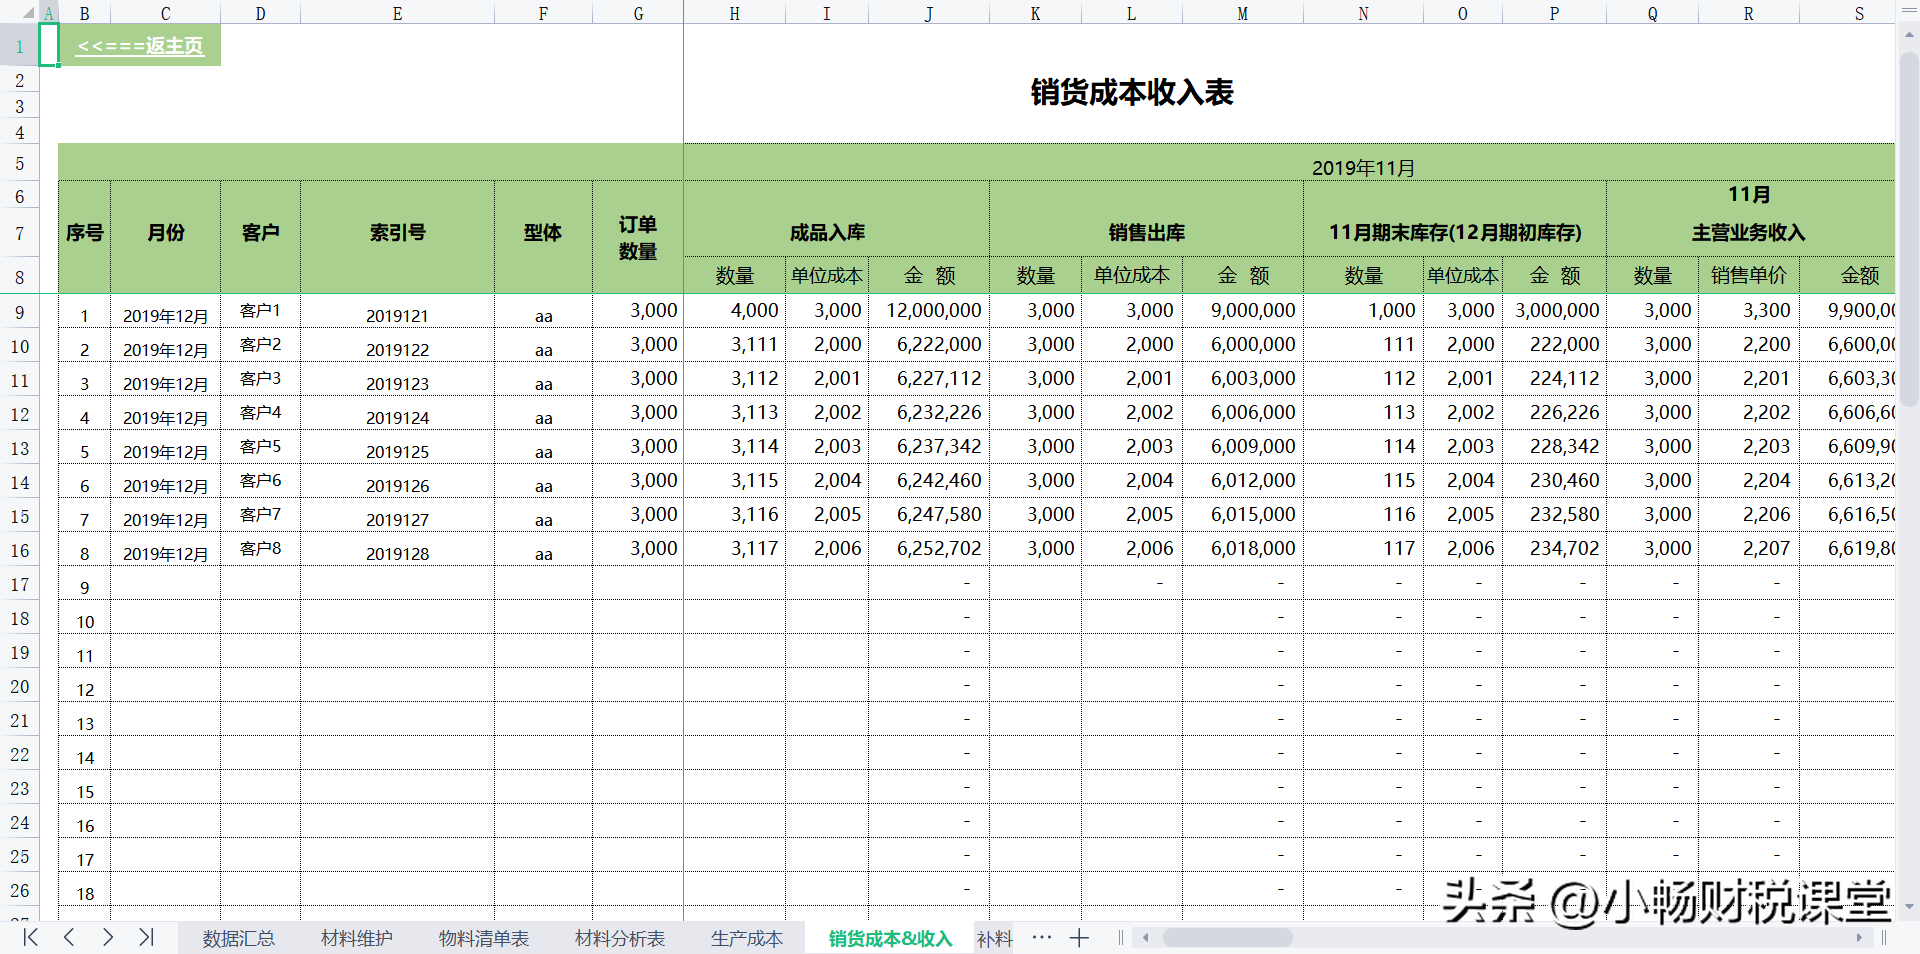The height and width of the screenshot is (954, 1920).
Task: Select 销售单价 cell with 3,300
Action: pyautogui.click(x=1748, y=311)
